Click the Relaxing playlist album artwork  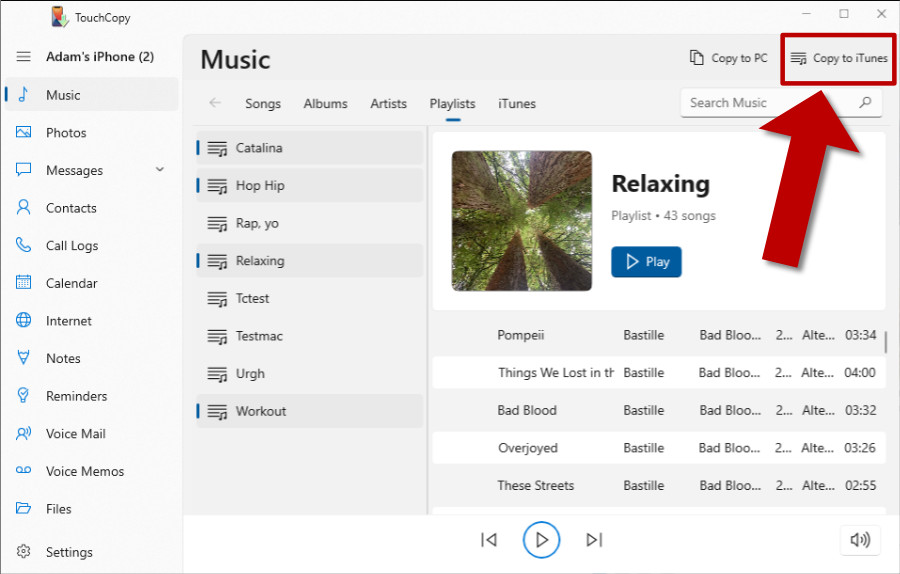[x=522, y=221]
